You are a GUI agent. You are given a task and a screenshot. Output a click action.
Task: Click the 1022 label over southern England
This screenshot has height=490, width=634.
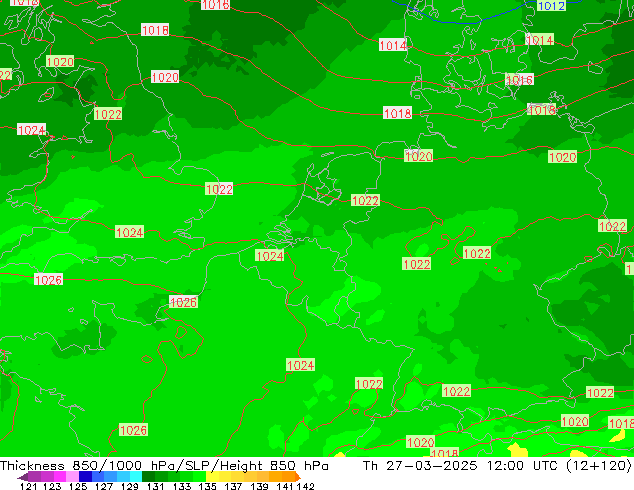219,189
